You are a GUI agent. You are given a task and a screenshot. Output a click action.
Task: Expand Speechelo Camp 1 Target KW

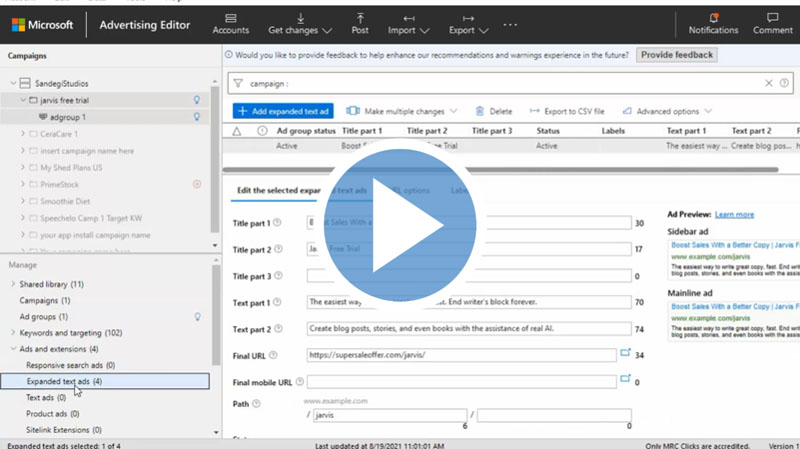pyautogui.click(x=23, y=218)
